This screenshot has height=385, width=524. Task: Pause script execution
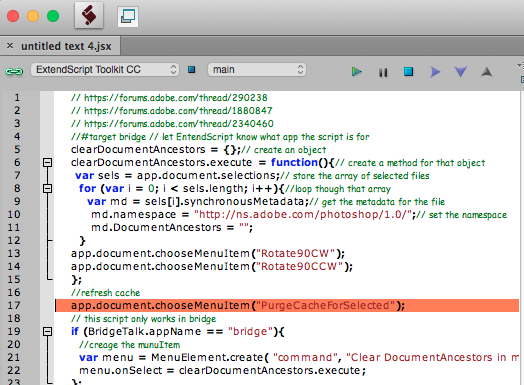pyautogui.click(x=383, y=72)
